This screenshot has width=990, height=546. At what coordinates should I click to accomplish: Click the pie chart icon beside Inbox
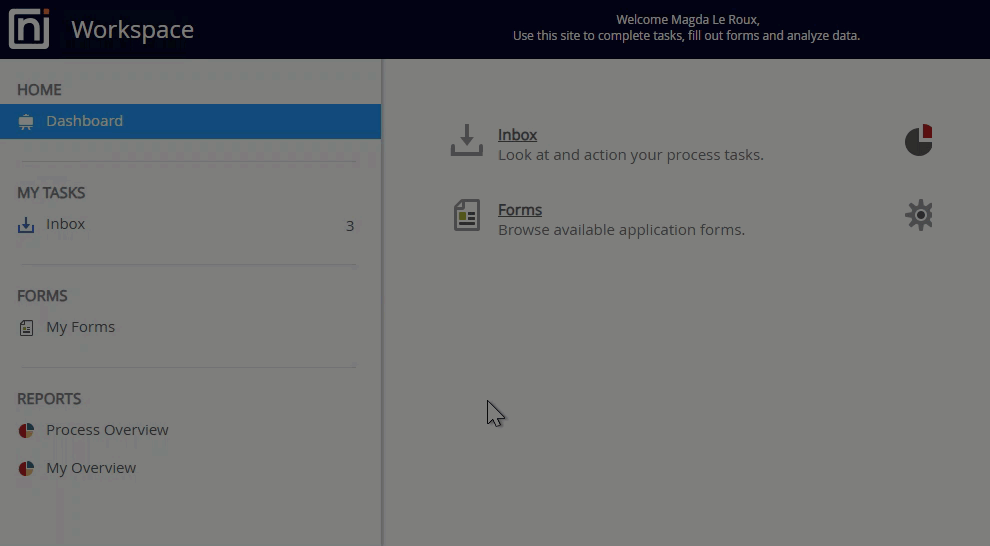(x=919, y=139)
